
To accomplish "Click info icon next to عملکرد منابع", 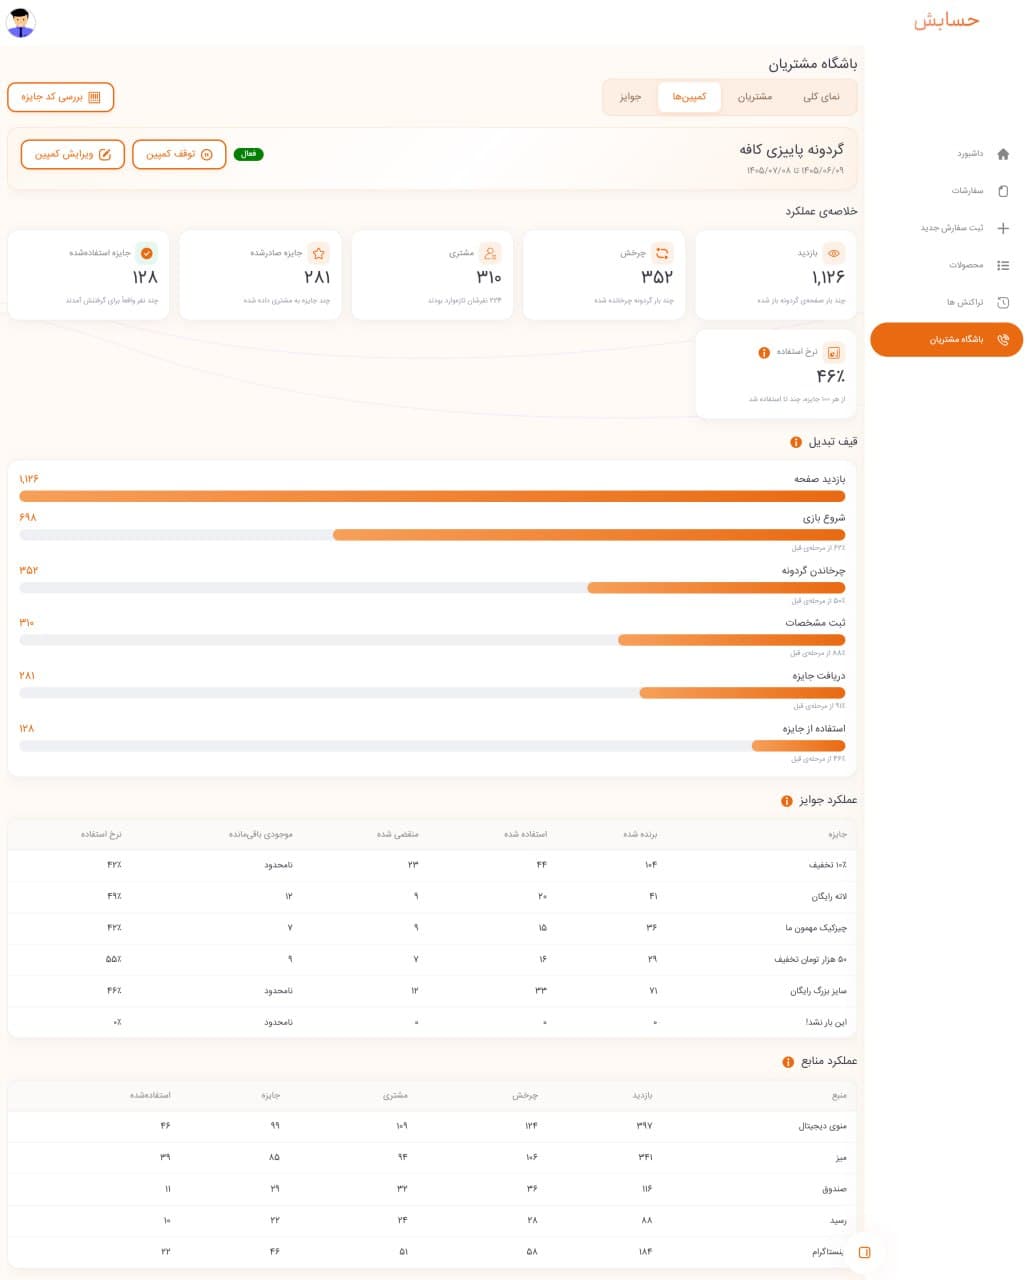I will tap(788, 1062).
